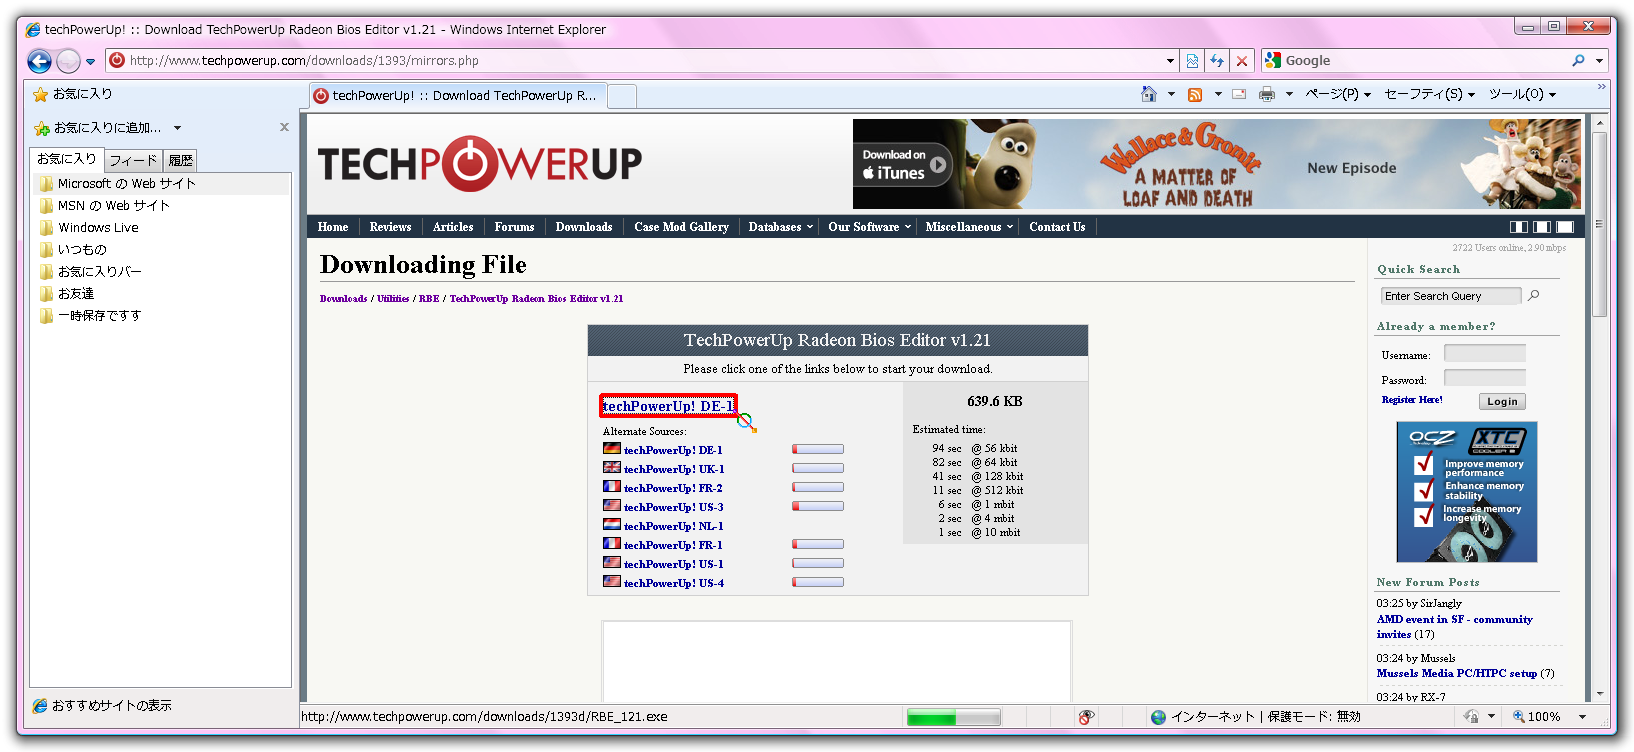Stop loading with the red X icon

(x=1242, y=61)
